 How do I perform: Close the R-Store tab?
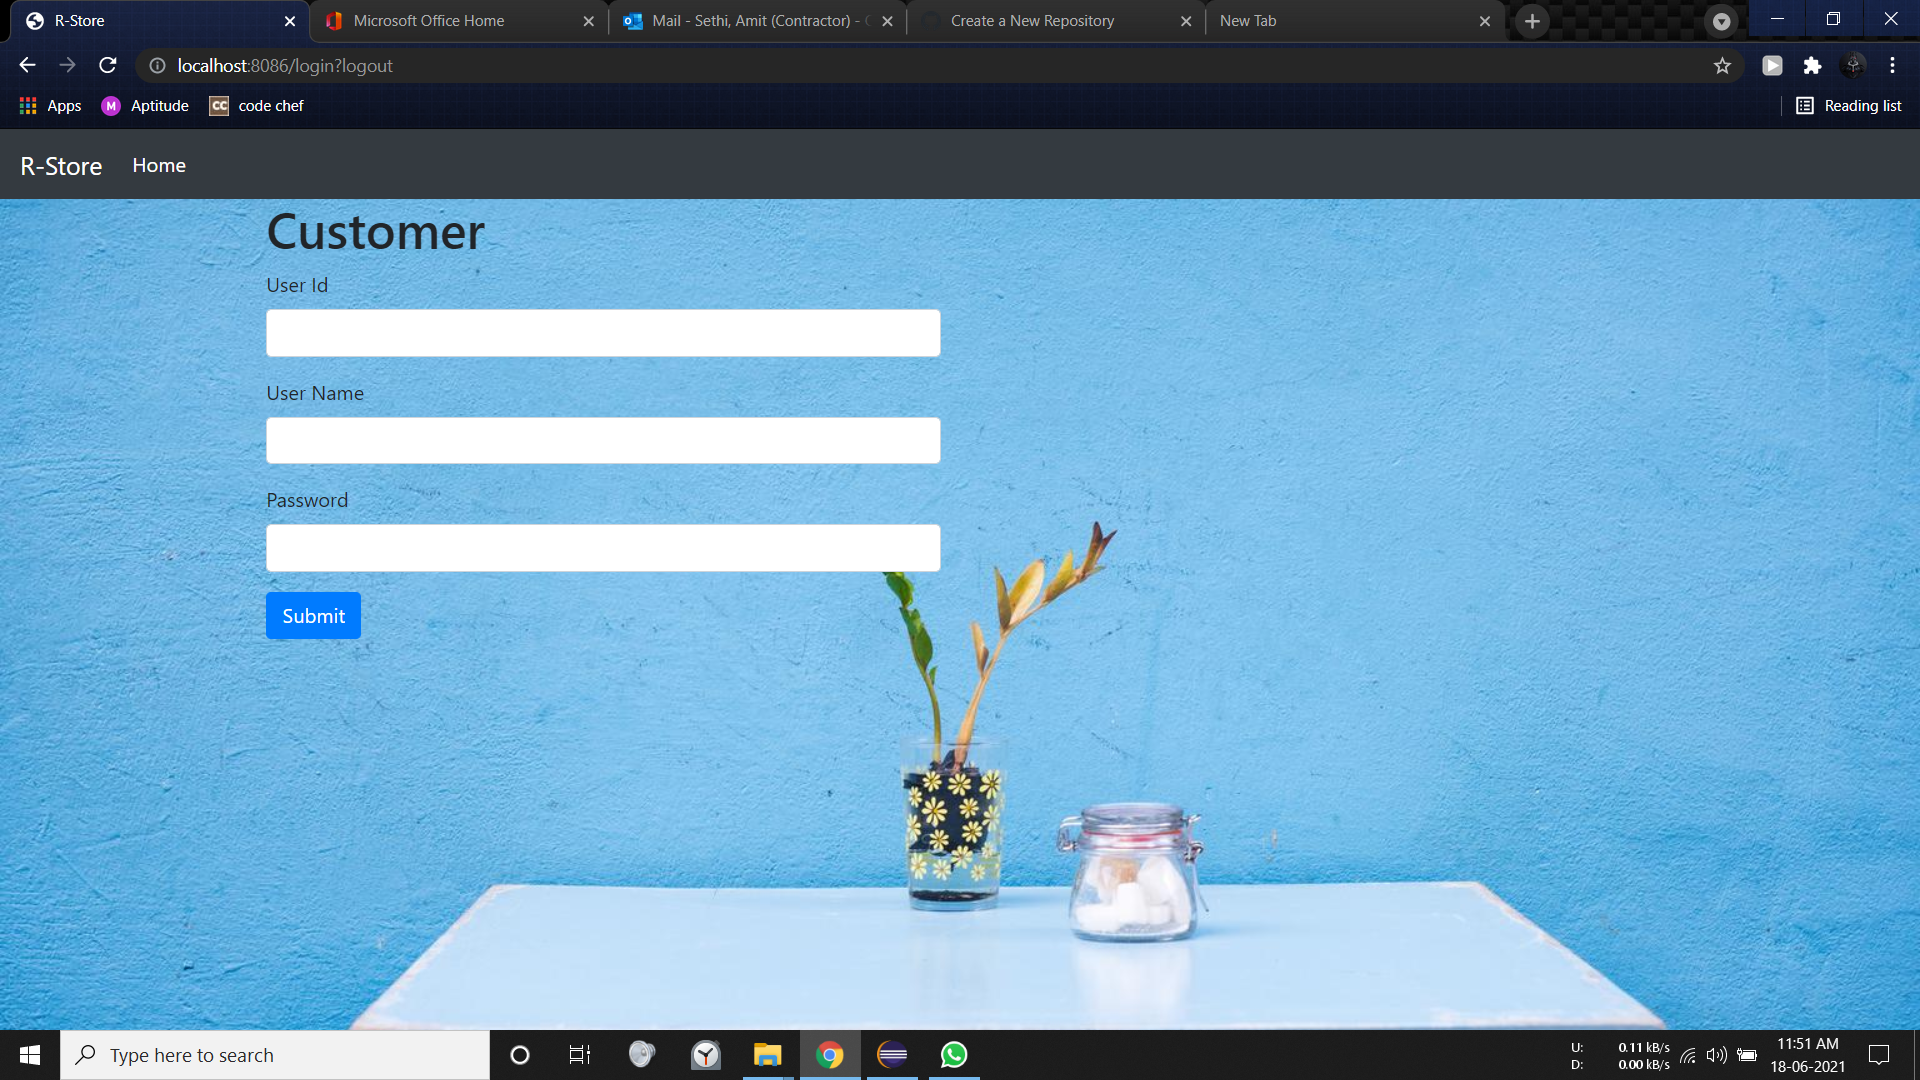point(290,21)
